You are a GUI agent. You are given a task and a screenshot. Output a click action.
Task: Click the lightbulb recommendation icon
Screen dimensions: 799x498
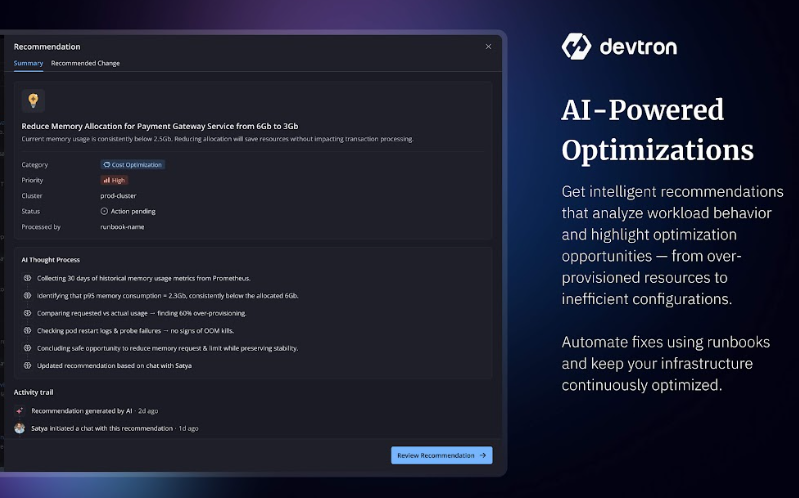(x=33, y=101)
